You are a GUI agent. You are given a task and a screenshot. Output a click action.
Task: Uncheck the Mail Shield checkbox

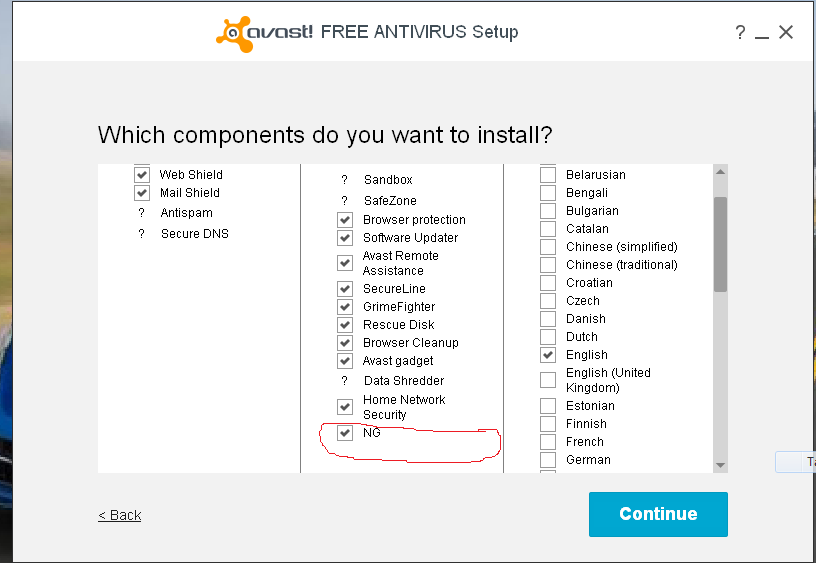coord(141,193)
